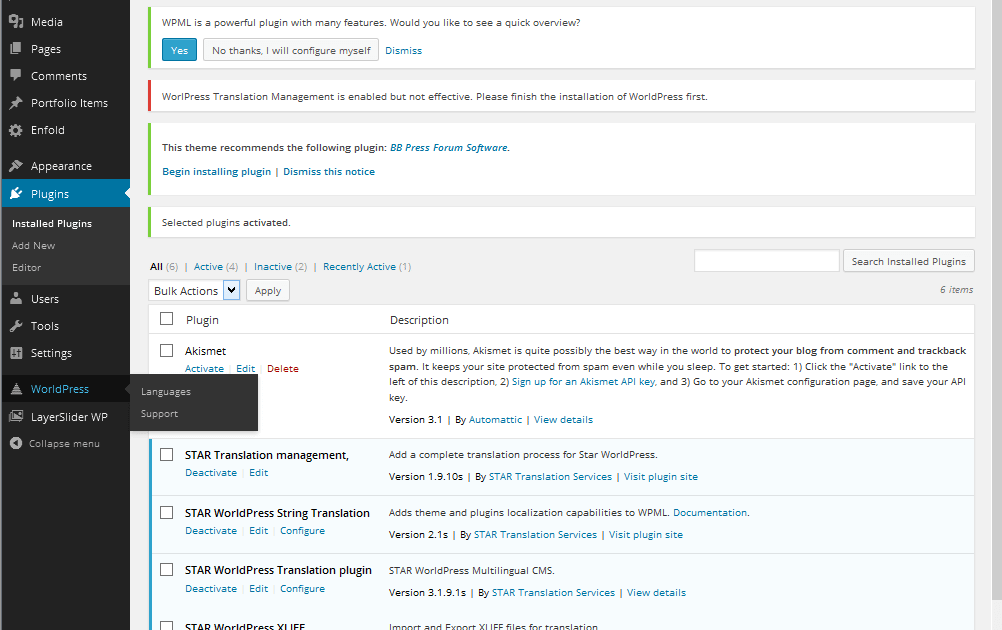Image resolution: width=1002 pixels, height=630 pixels.
Task: Activate the Akismet plugin
Action: tap(204, 369)
